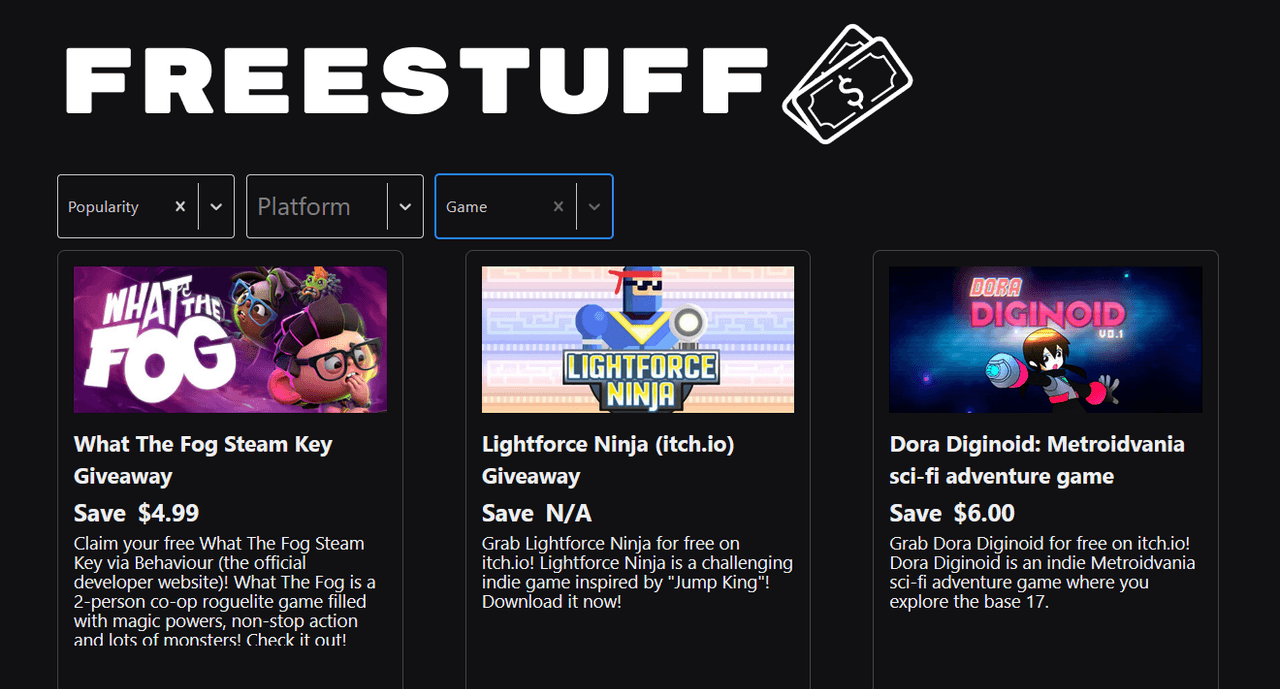Click the FREESTUFF site heading
Screen dimensions: 1280x689
coord(417,81)
